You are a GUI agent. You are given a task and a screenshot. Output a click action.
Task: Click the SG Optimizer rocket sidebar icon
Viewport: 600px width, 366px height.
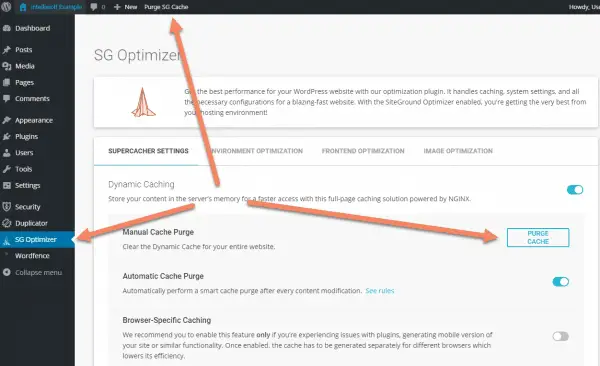pos(7,240)
